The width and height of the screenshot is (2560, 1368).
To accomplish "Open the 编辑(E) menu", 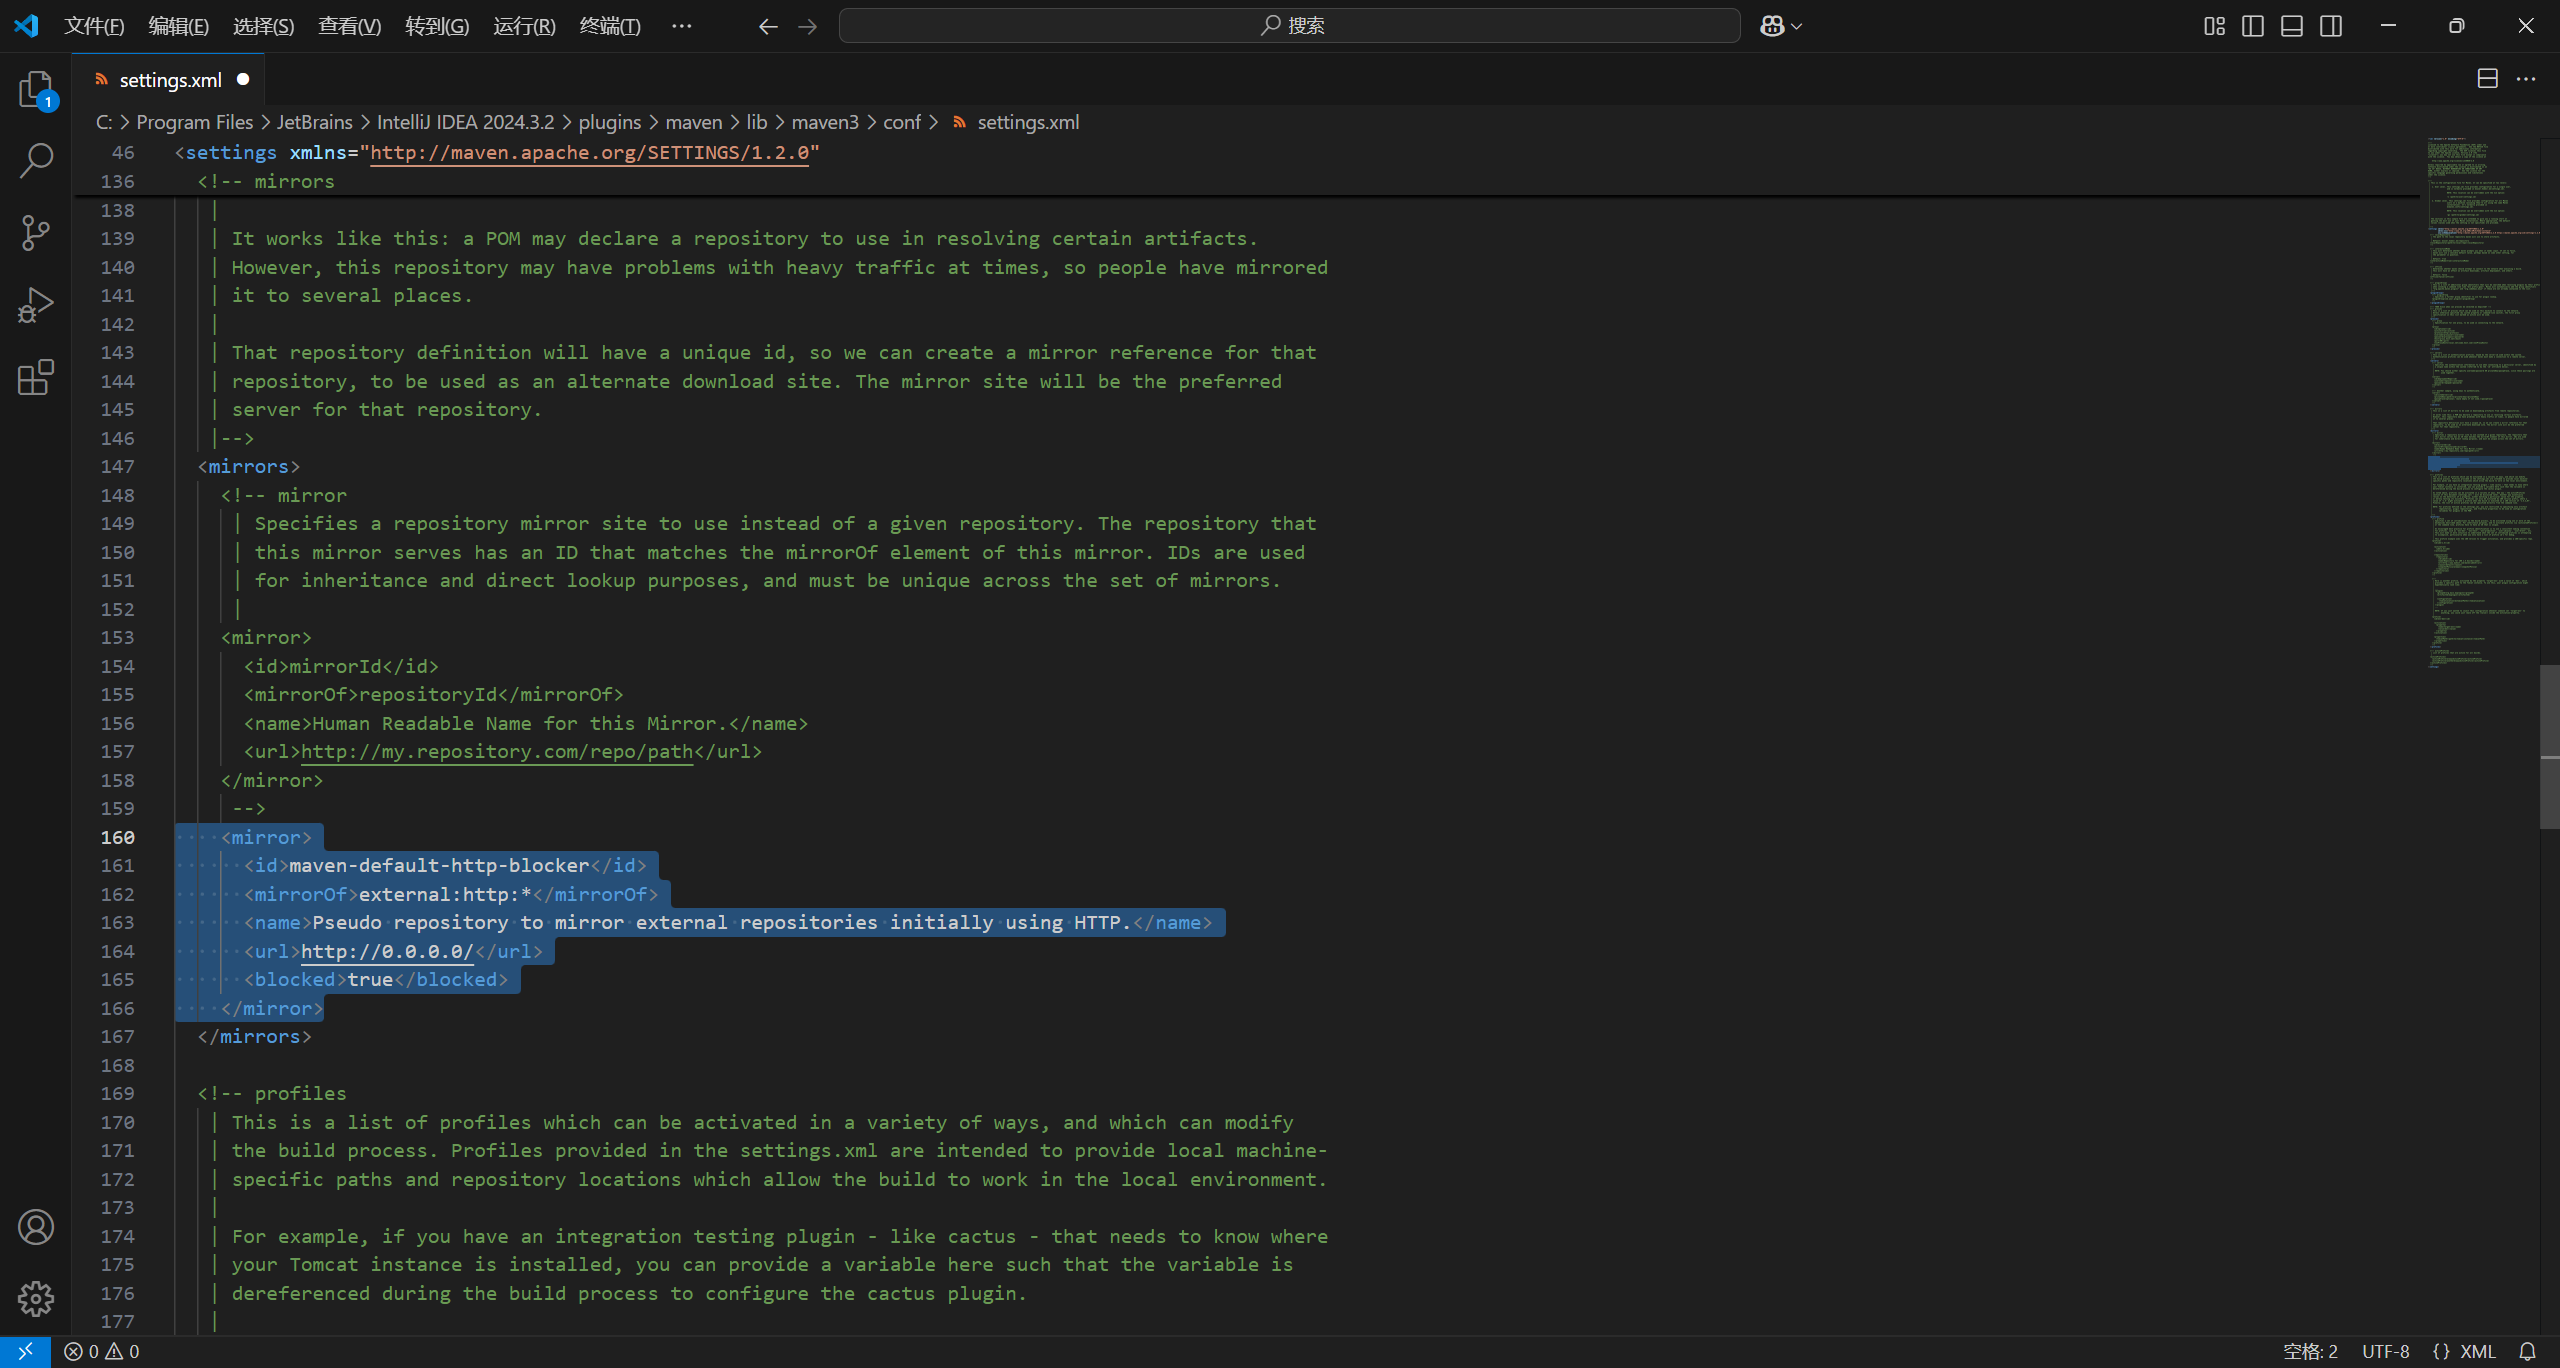I will [x=179, y=26].
